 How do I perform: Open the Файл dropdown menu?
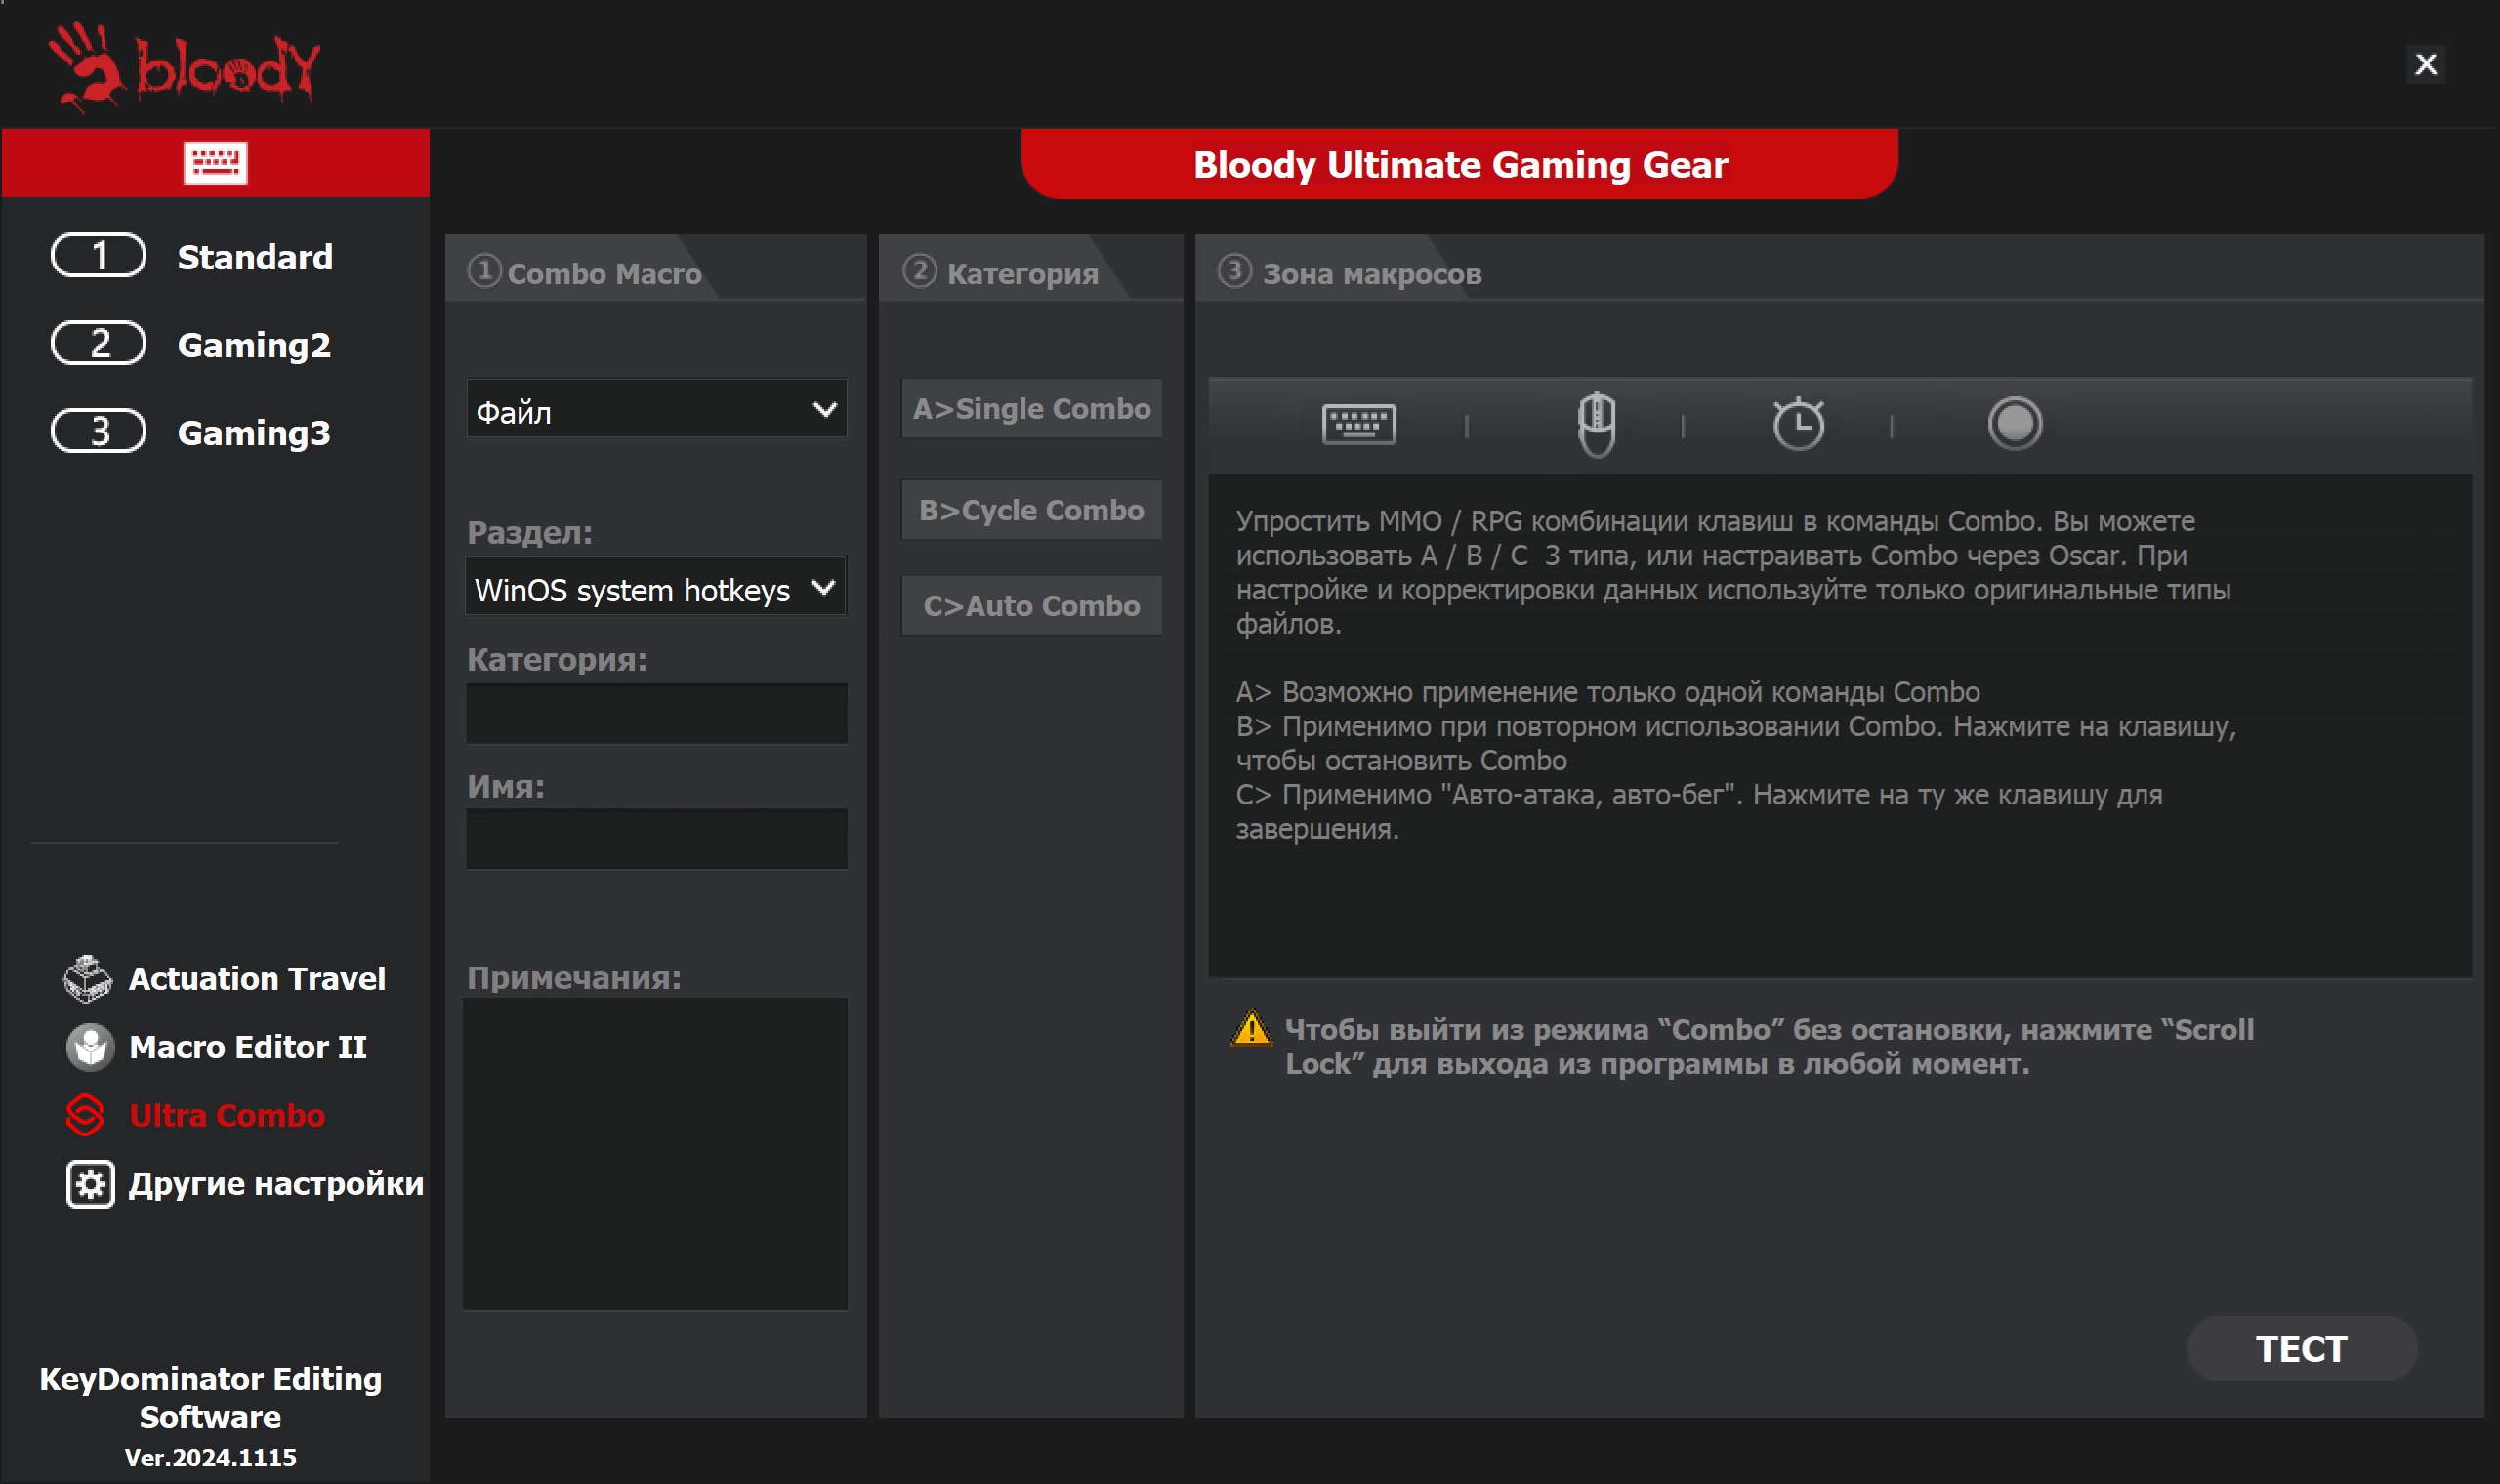pyautogui.click(x=656, y=410)
